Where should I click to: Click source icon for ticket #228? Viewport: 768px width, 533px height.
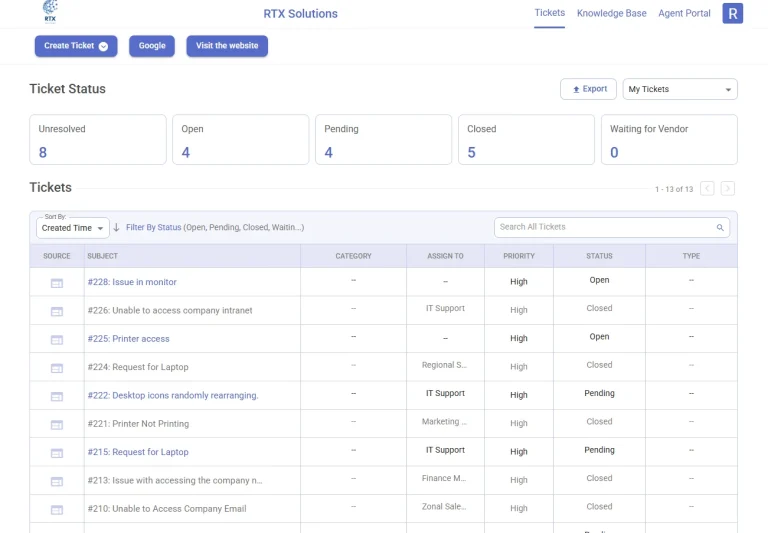57,283
